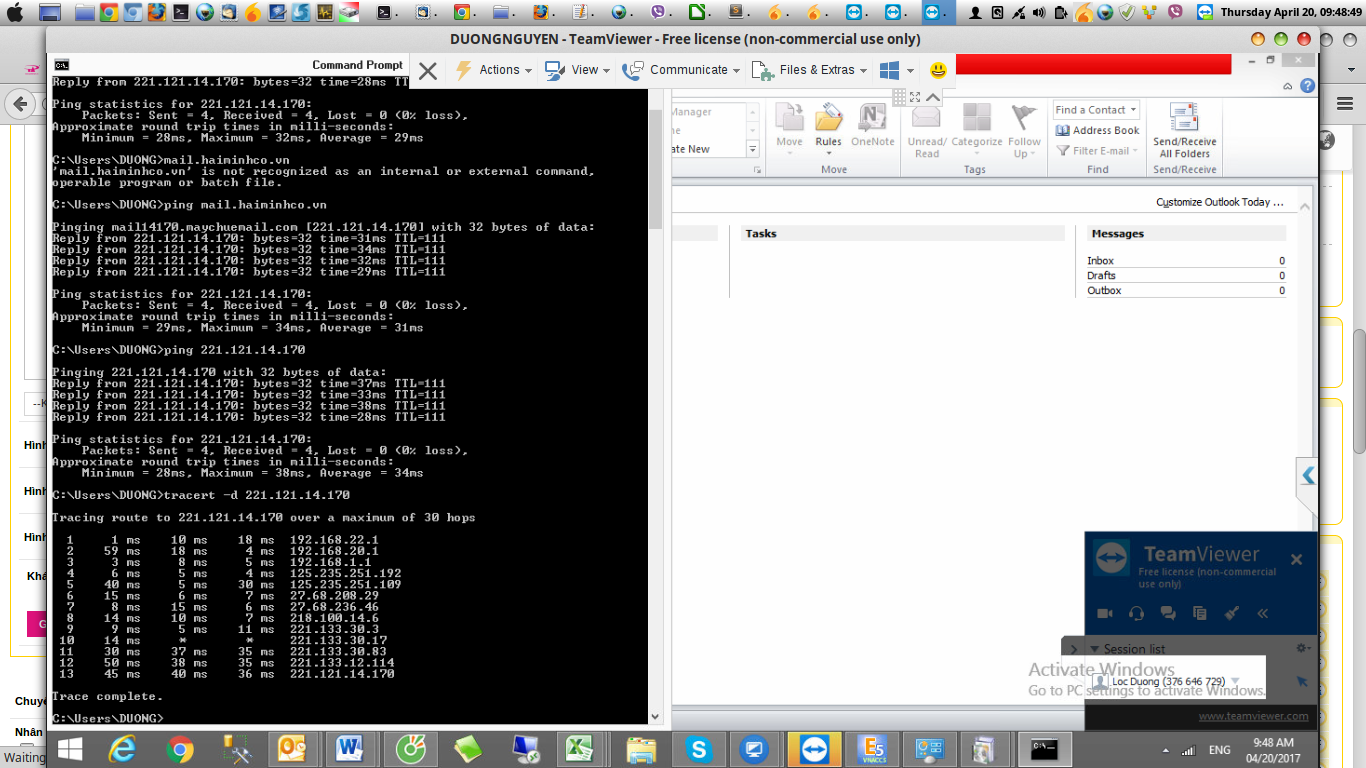The height and width of the screenshot is (768, 1366).
Task: Collapse the Session list section
Action: [1095, 649]
